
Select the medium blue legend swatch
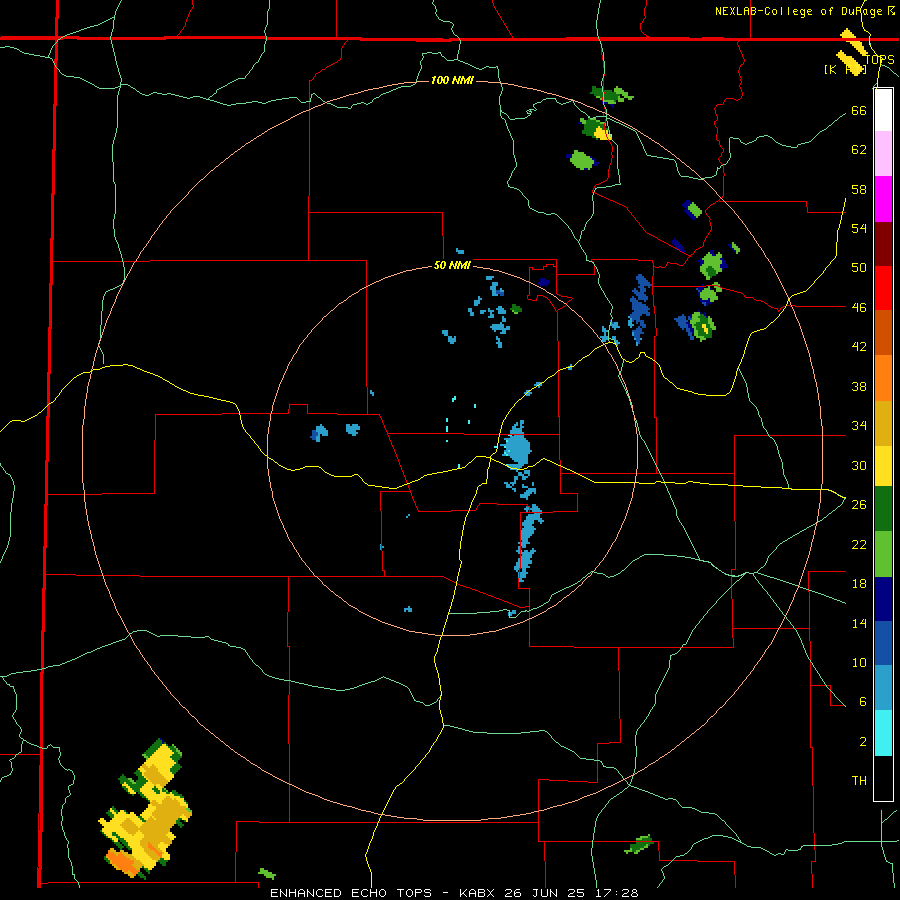(883, 643)
